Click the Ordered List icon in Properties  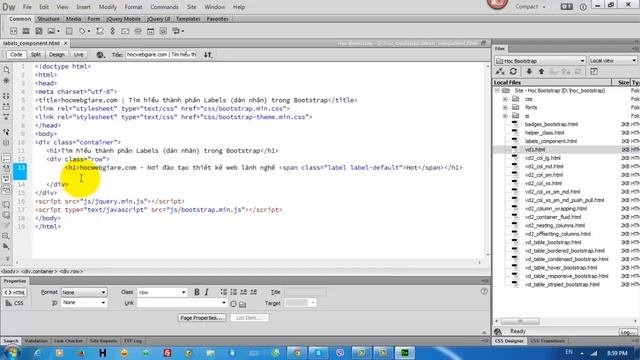[x=233, y=292]
